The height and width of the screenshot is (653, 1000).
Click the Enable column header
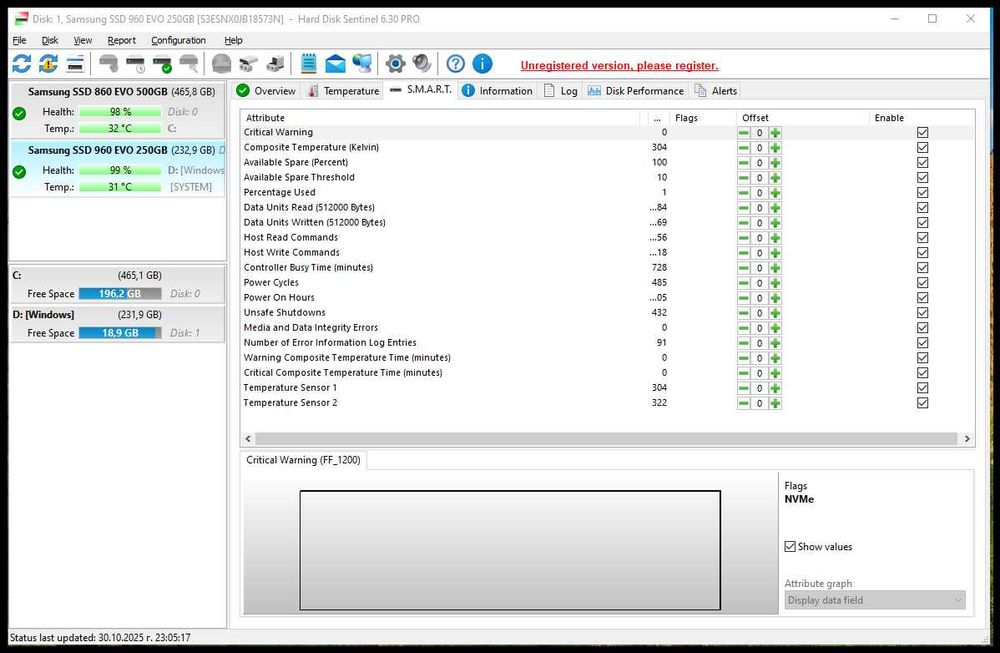point(921,118)
